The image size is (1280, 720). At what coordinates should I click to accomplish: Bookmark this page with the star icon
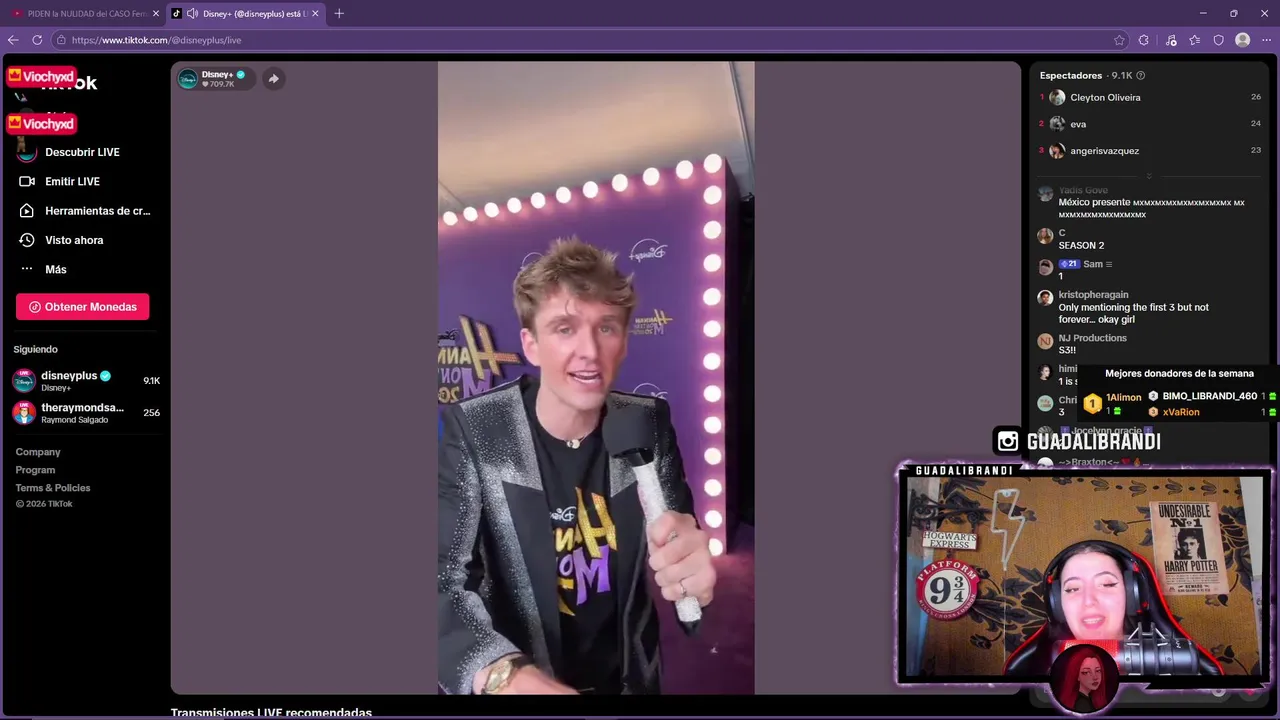(x=1119, y=40)
